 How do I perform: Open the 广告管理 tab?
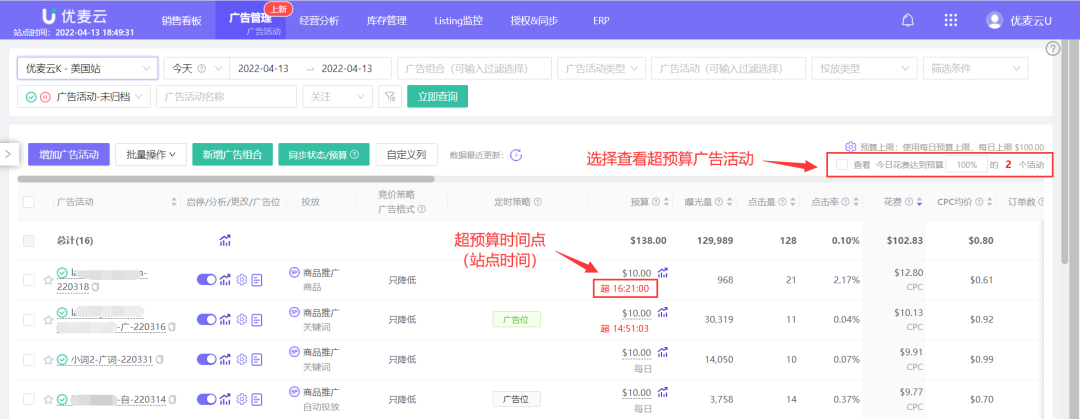coord(250,18)
